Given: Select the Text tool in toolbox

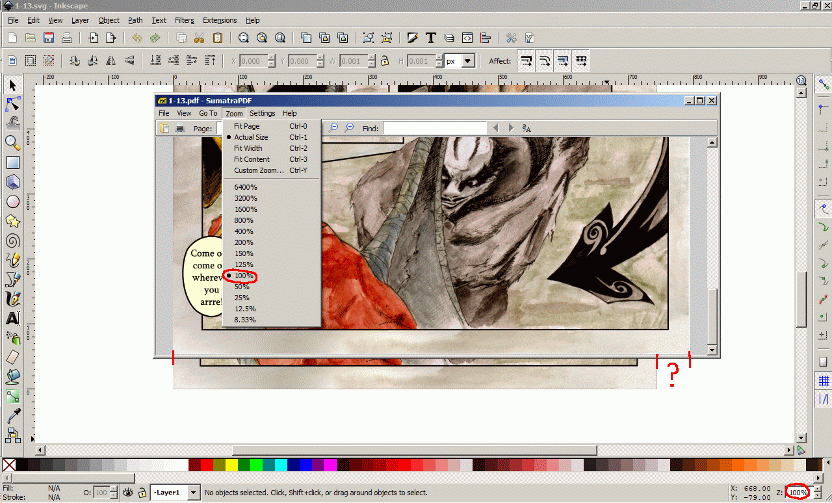Looking at the screenshot, I should (13, 318).
